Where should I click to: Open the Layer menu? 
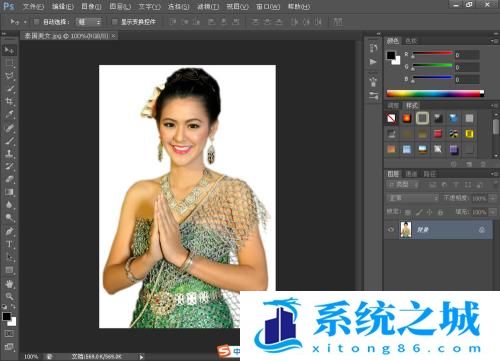point(120,7)
